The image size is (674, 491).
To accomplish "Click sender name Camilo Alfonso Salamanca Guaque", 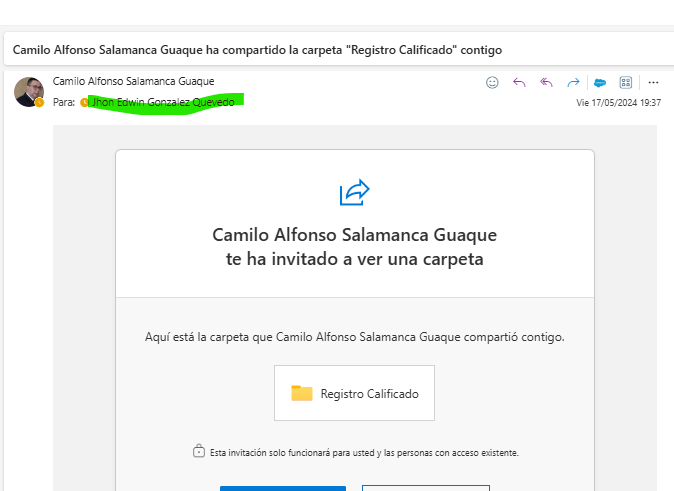I will (x=133, y=81).
